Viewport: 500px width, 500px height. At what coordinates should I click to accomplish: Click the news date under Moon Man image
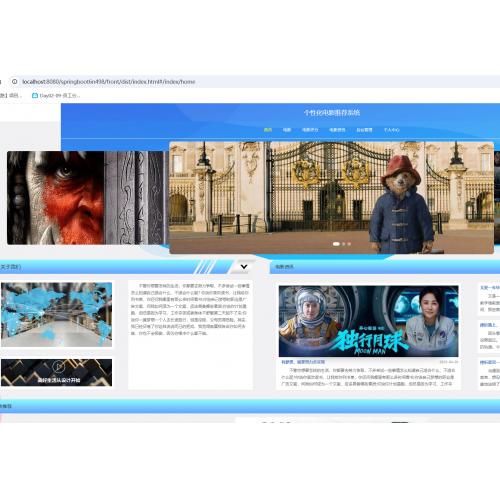[449, 362]
